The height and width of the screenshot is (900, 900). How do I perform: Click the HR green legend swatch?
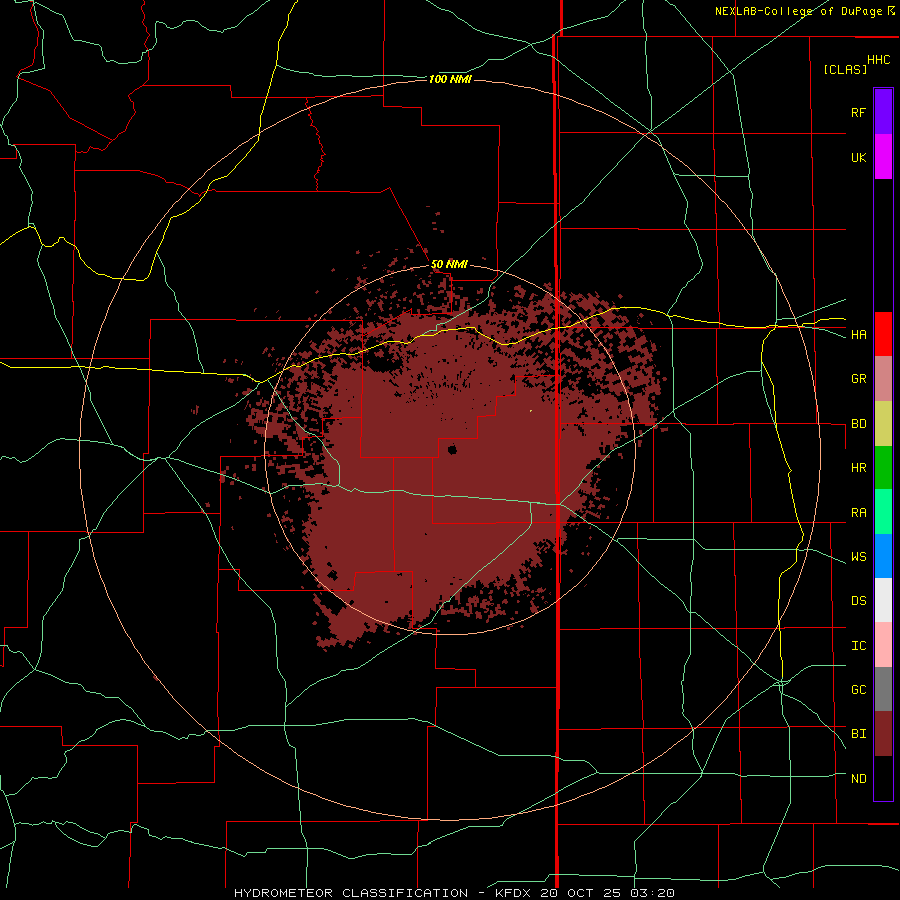pos(883,468)
